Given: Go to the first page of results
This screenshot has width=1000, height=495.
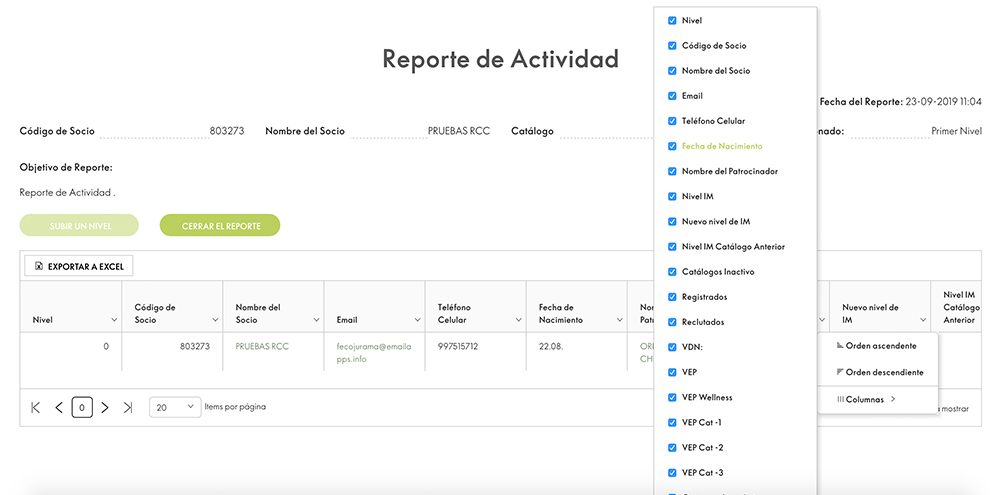Looking at the screenshot, I should point(36,407).
